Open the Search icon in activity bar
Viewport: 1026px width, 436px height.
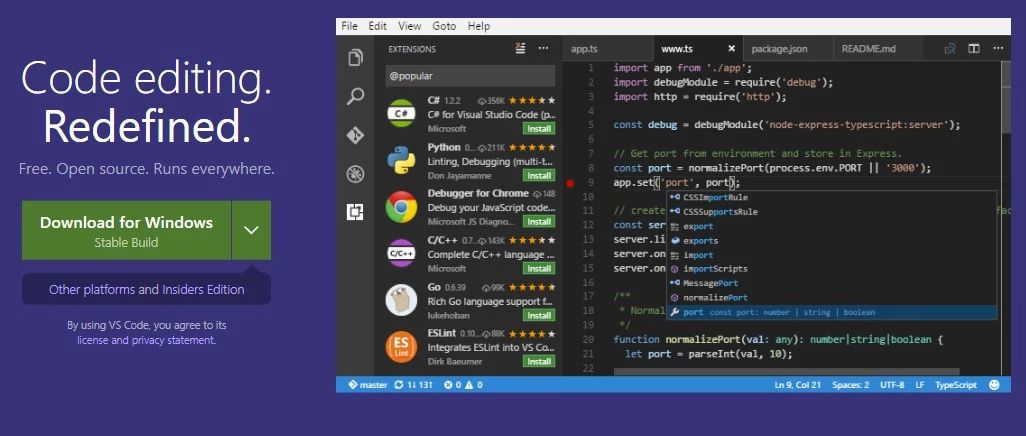coord(355,97)
